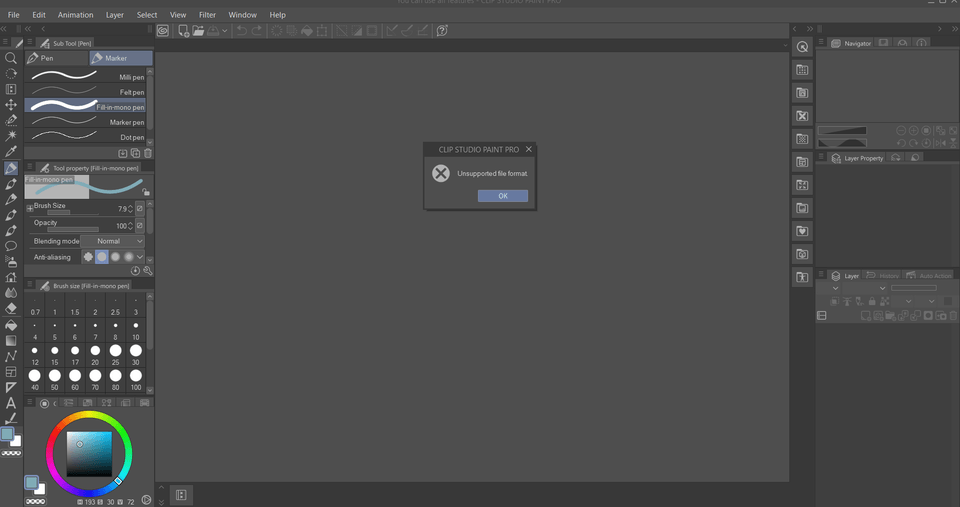This screenshot has width=960, height=507.
Task: Open New canvas icon dropdown arrow in toolbar
Action: pos(225,31)
